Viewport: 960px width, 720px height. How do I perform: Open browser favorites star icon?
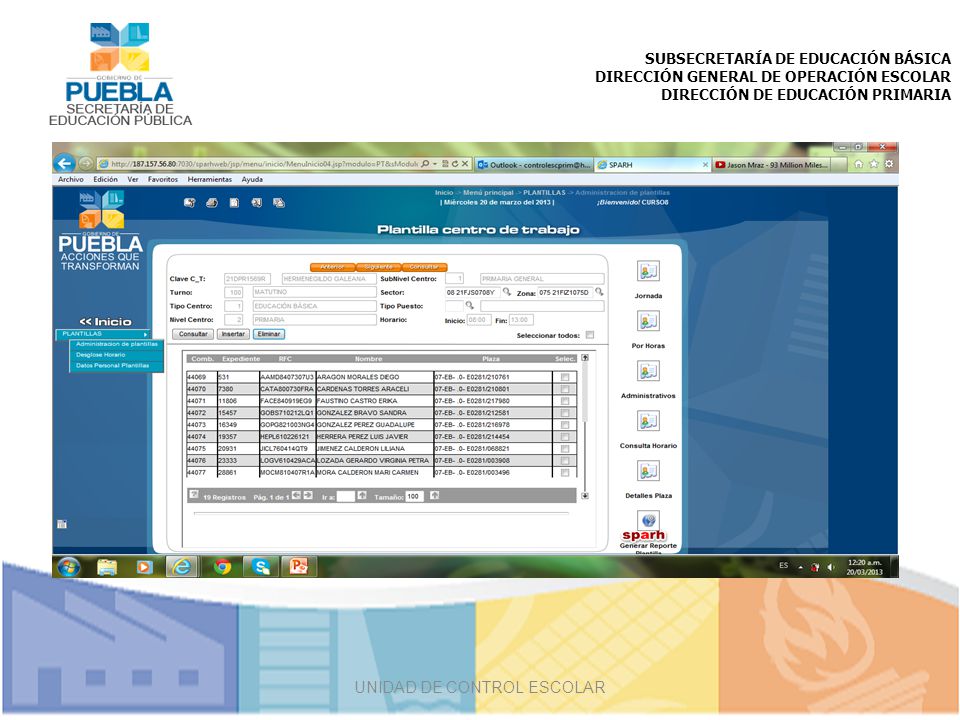874,164
